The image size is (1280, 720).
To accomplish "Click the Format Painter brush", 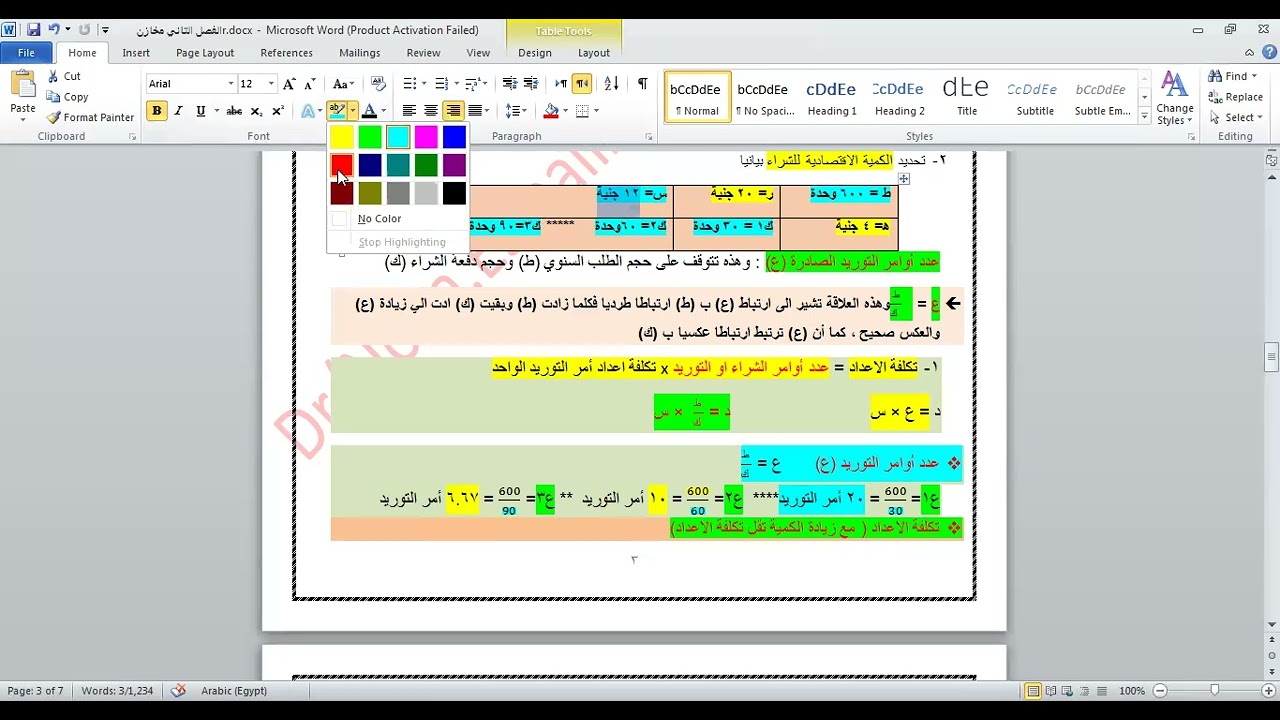I will [53, 117].
